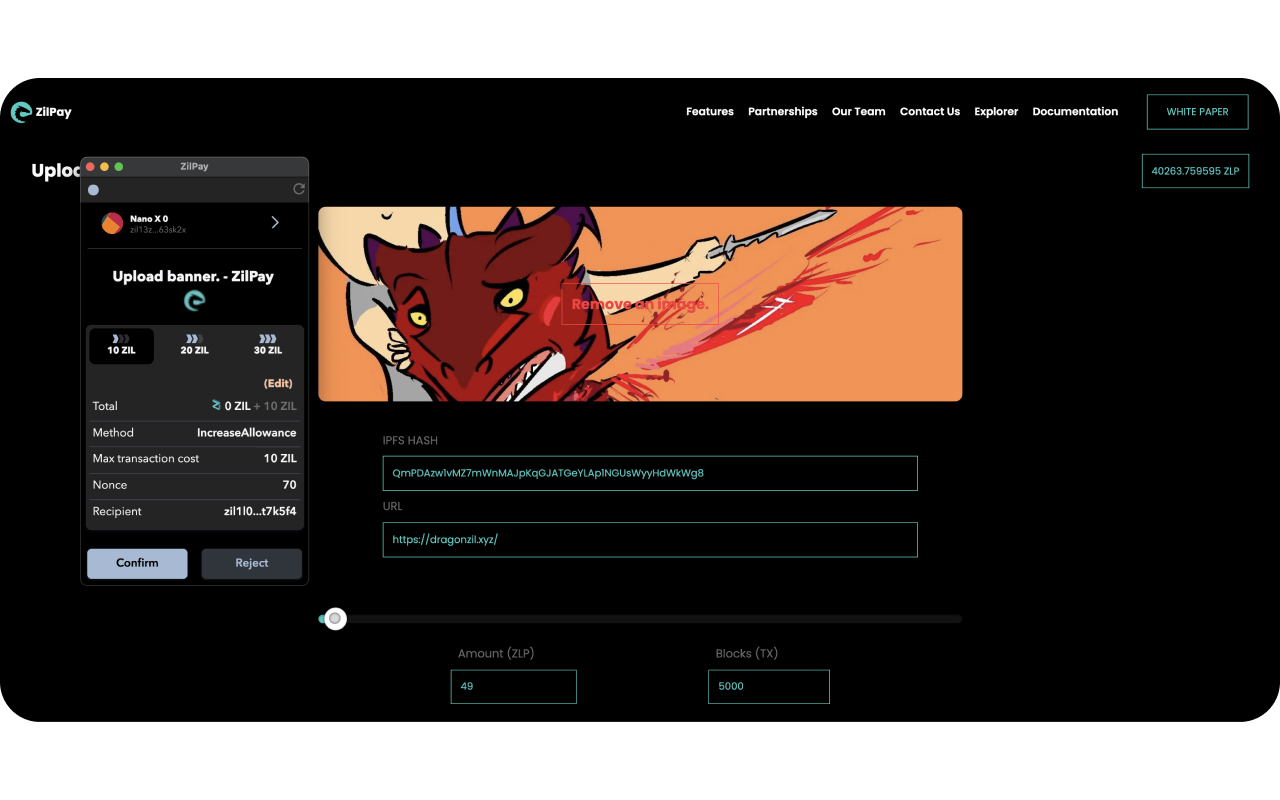Viewport: 1280px width, 800px height.
Task: Click the ZilPay logo in popup
Action: (194, 300)
